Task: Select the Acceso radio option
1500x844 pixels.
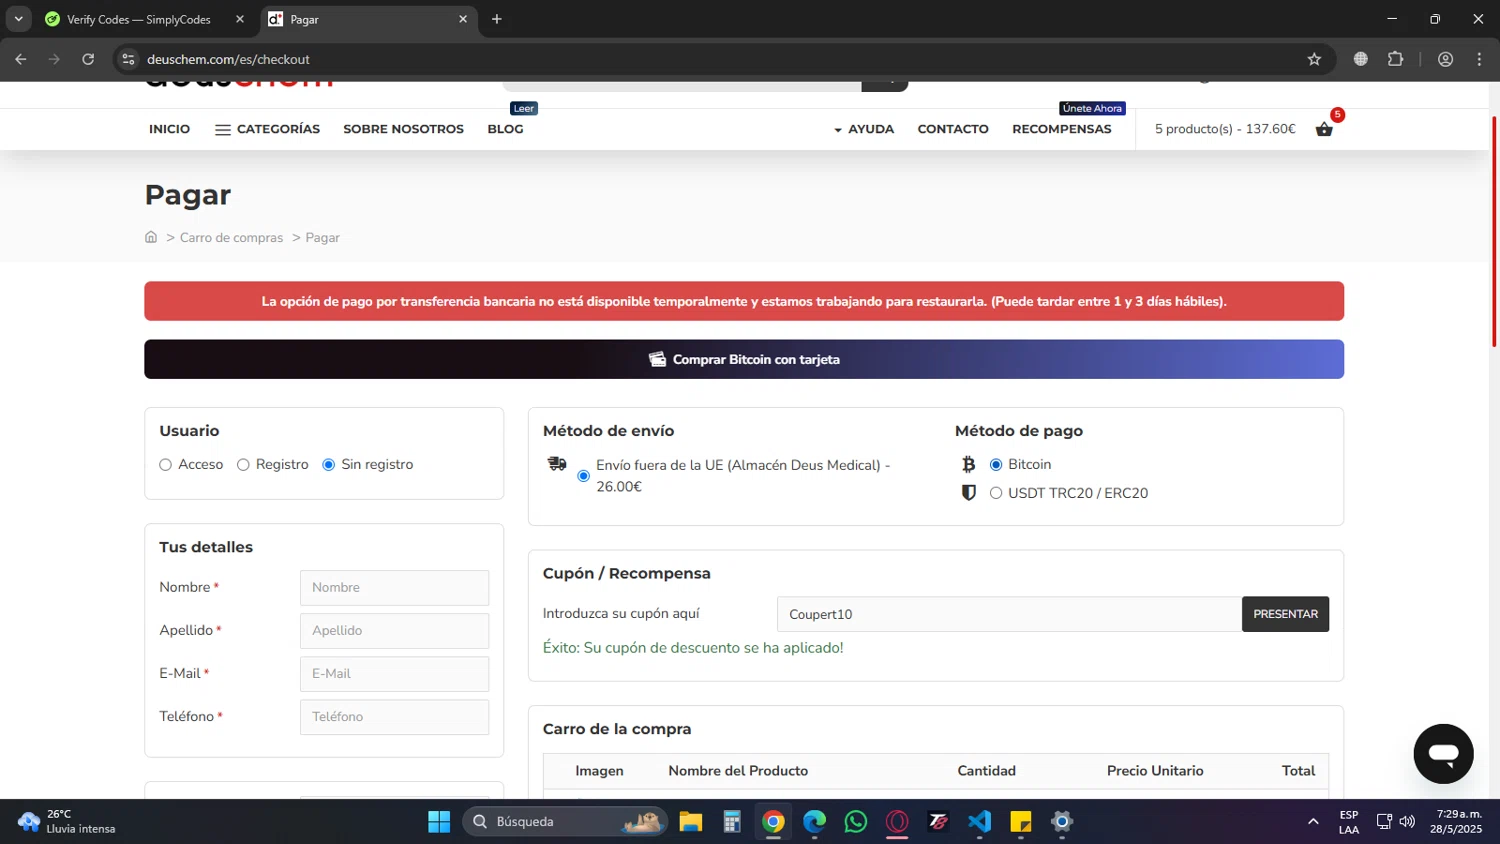Action: (x=166, y=465)
